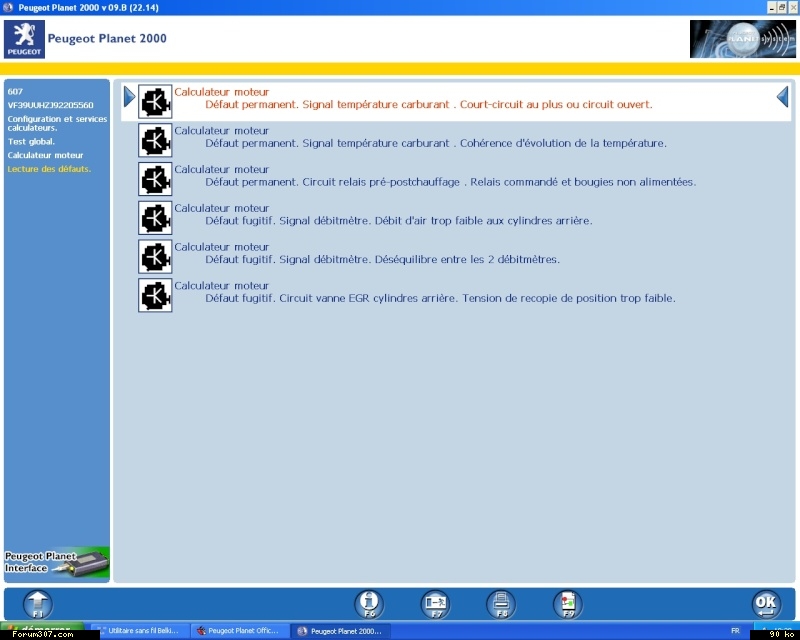Open the F6 information icon
The image size is (800, 640).
point(369,604)
